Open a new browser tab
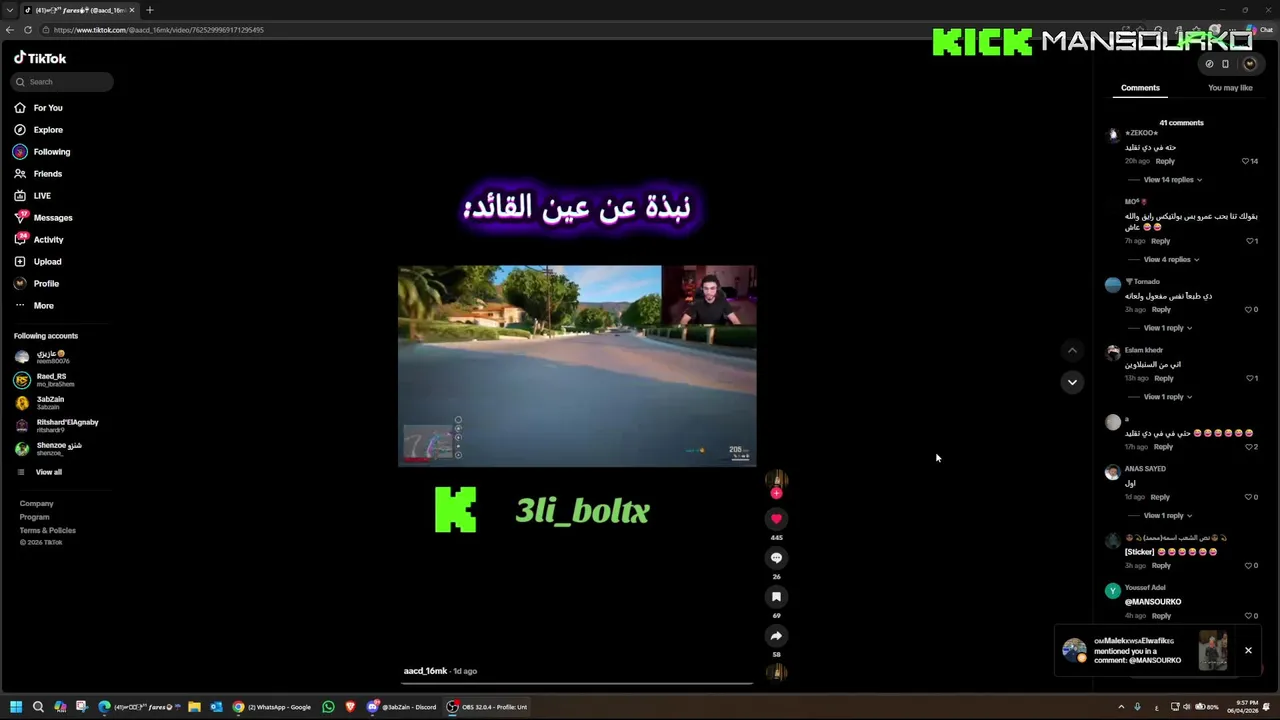This screenshot has height=720, width=1280. click(x=150, y=10)
